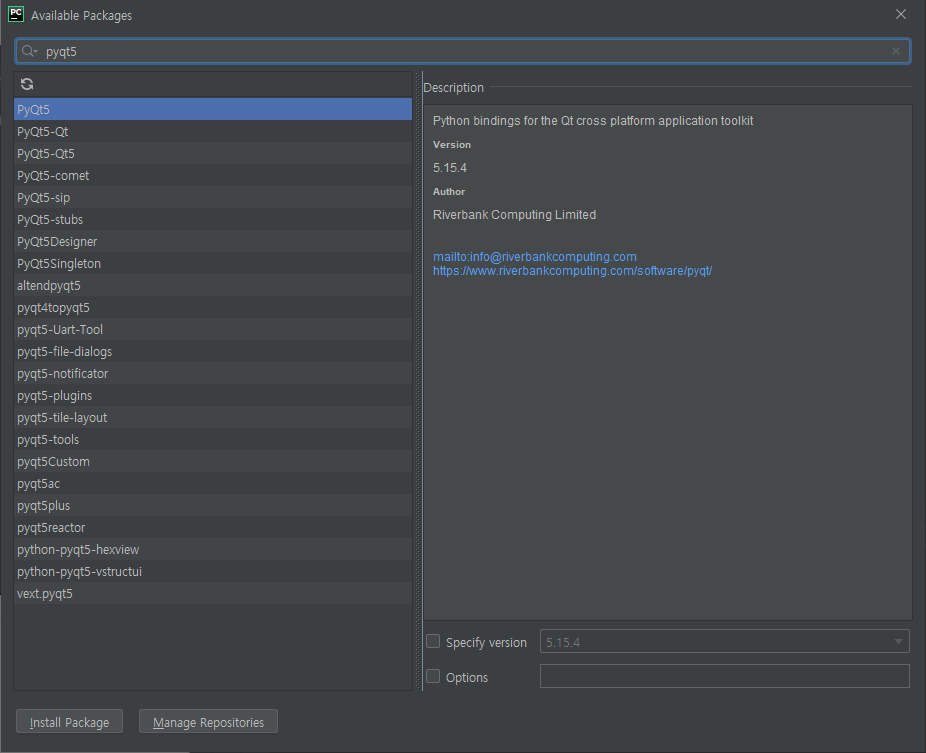
Task: Select the python-pyqt5-hexview package
Action: [213, 550]
